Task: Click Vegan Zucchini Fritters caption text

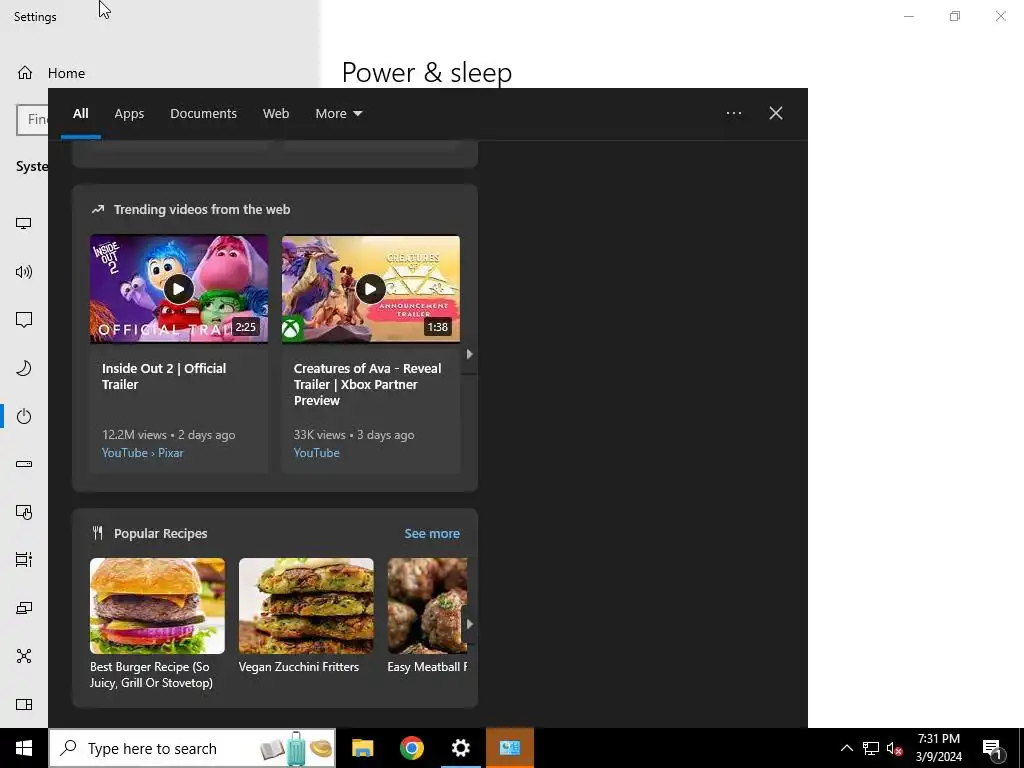Action: [x=298, y=667]
